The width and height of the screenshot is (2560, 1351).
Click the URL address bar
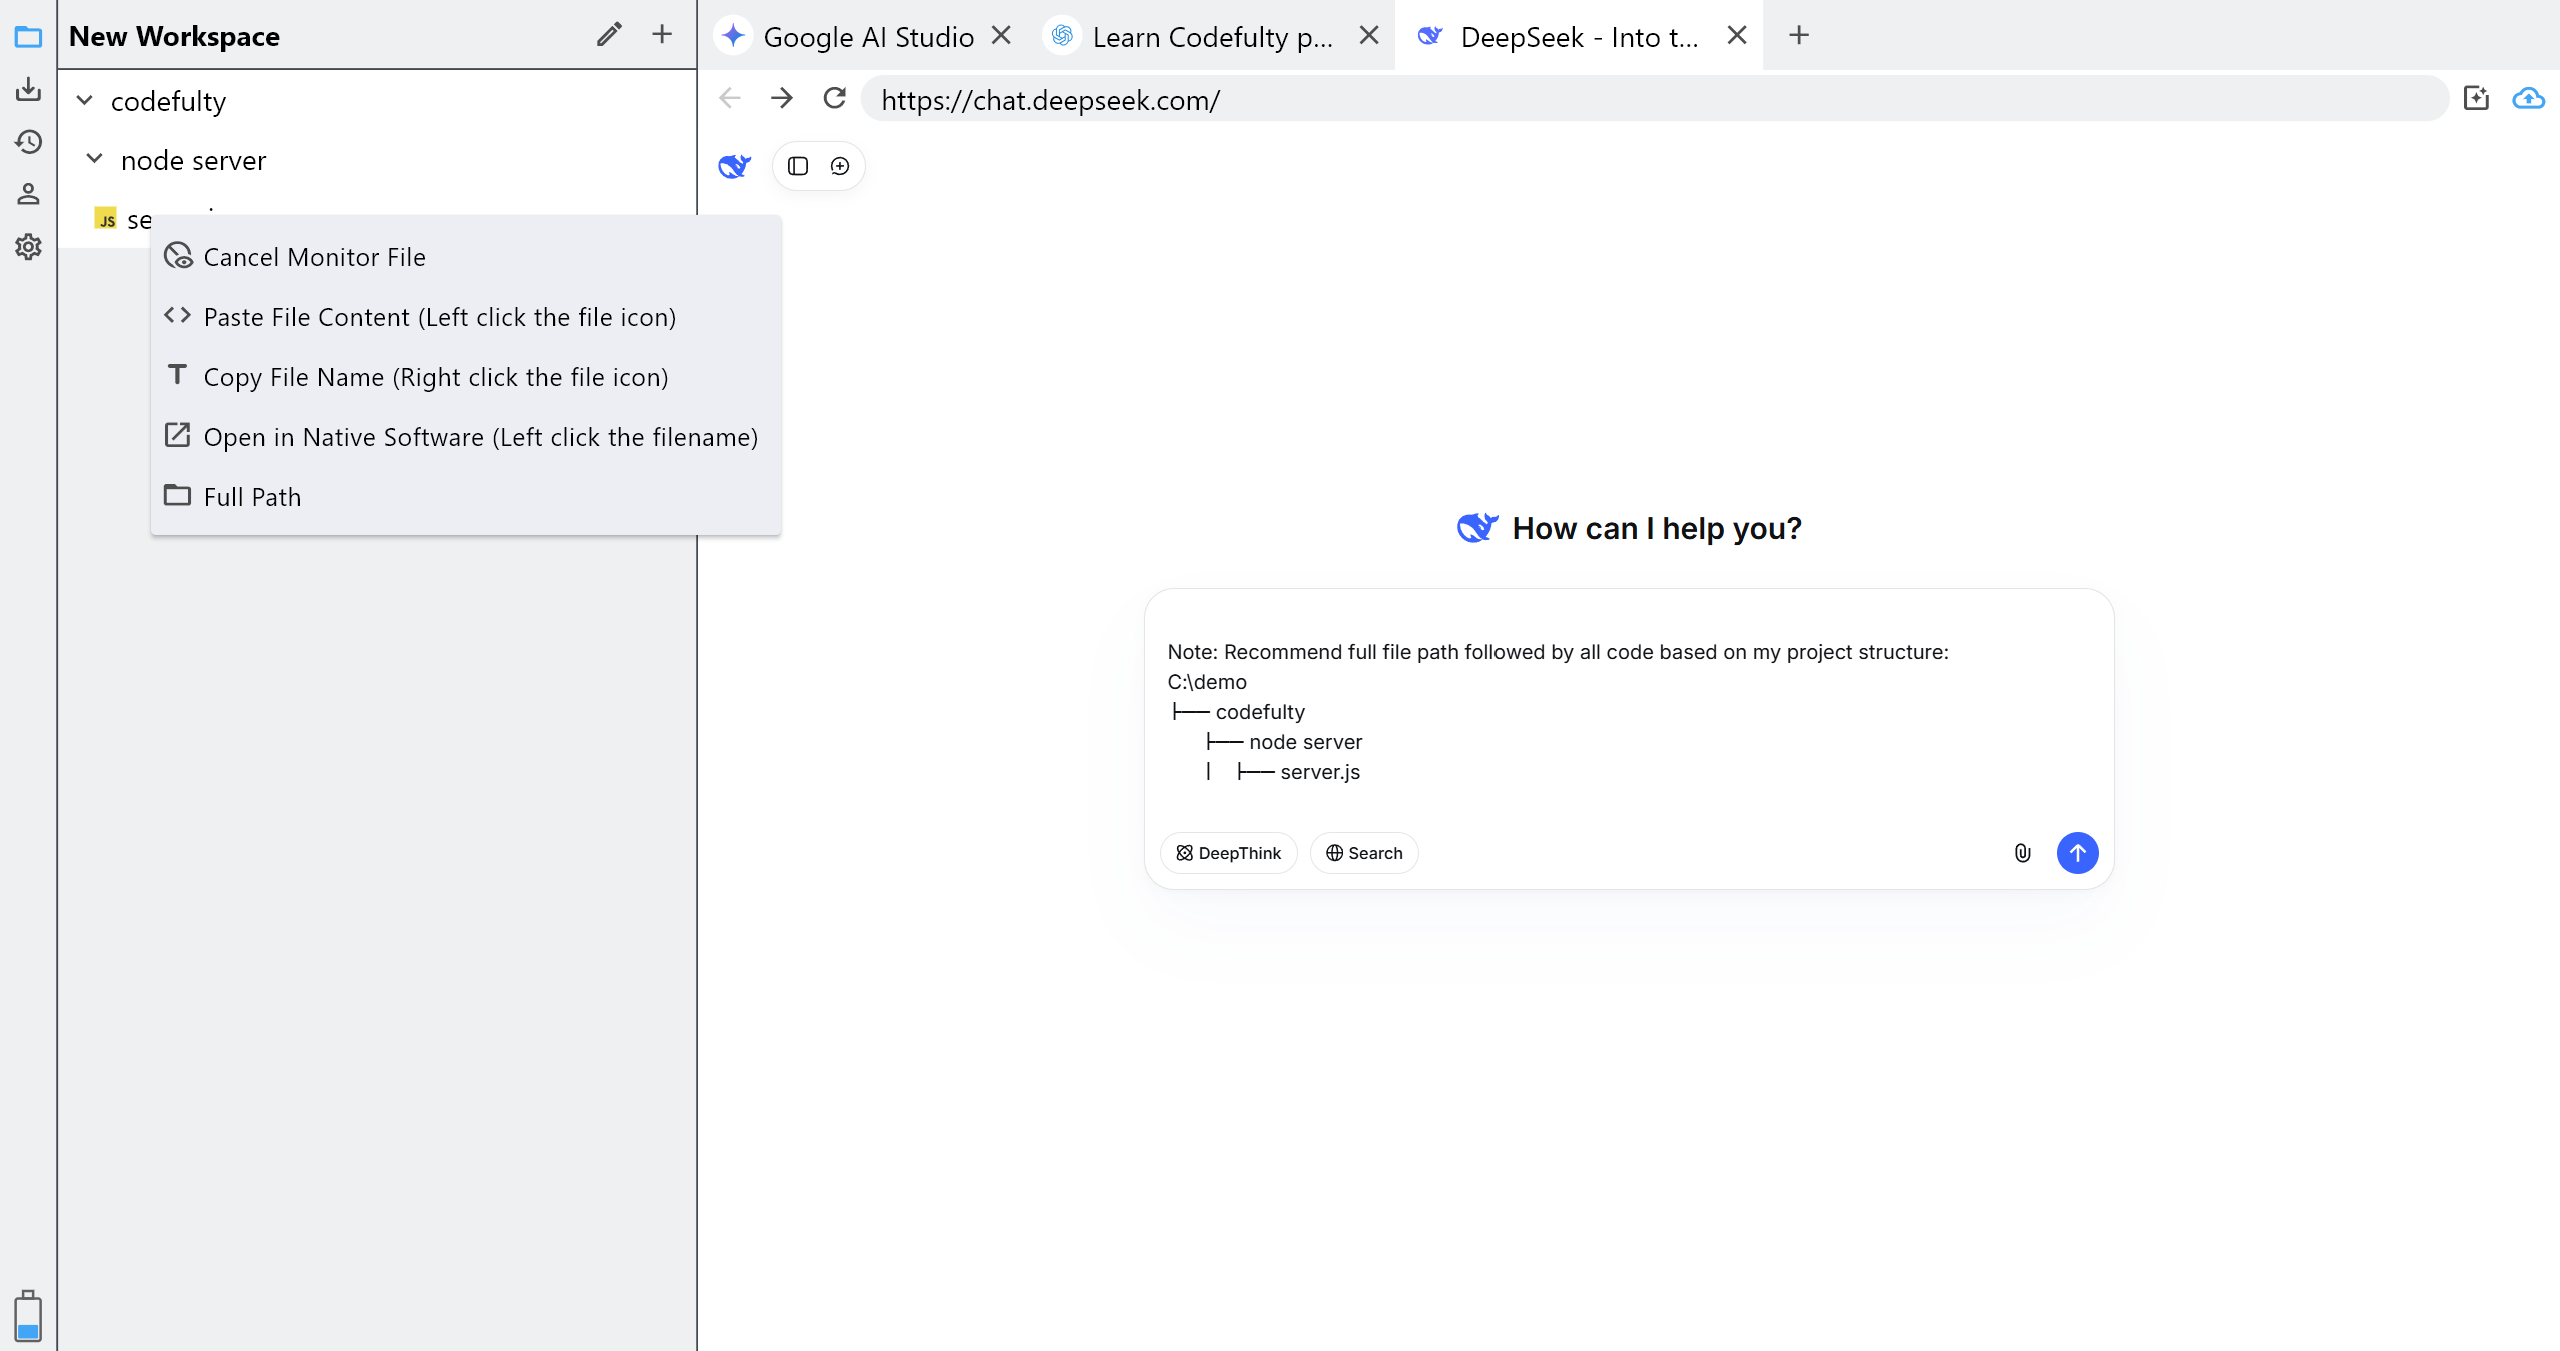point(1650,100)
